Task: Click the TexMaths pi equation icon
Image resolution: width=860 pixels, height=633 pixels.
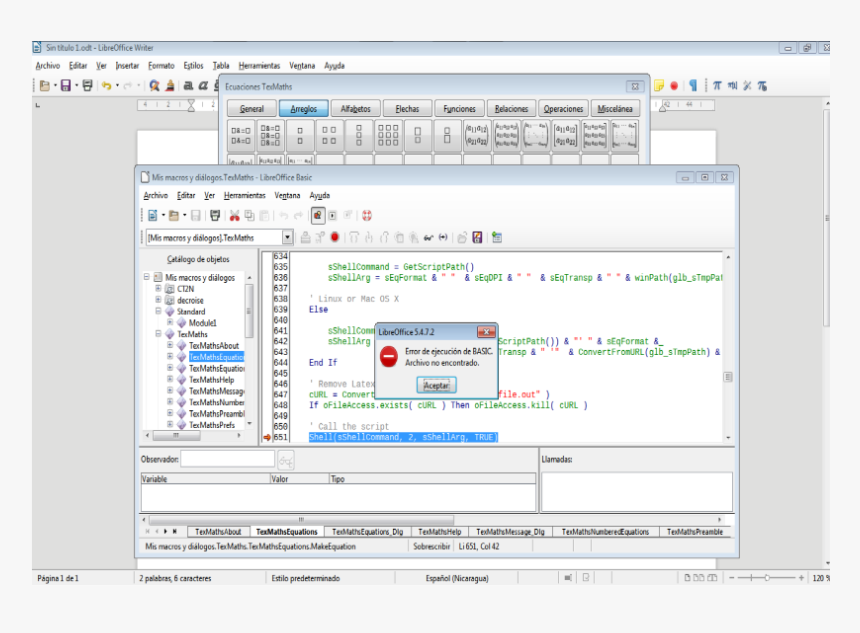Action: coord(717,86)
